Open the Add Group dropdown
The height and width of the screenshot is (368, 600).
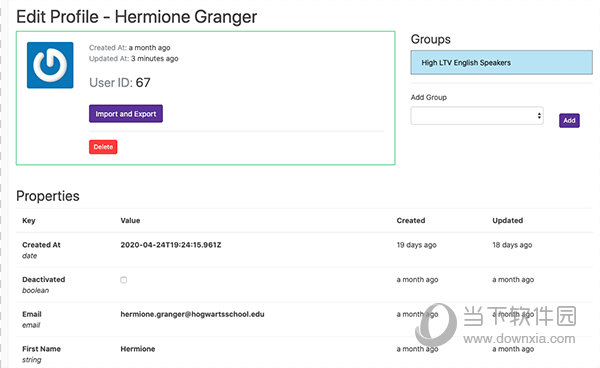[x=477, y=116]
